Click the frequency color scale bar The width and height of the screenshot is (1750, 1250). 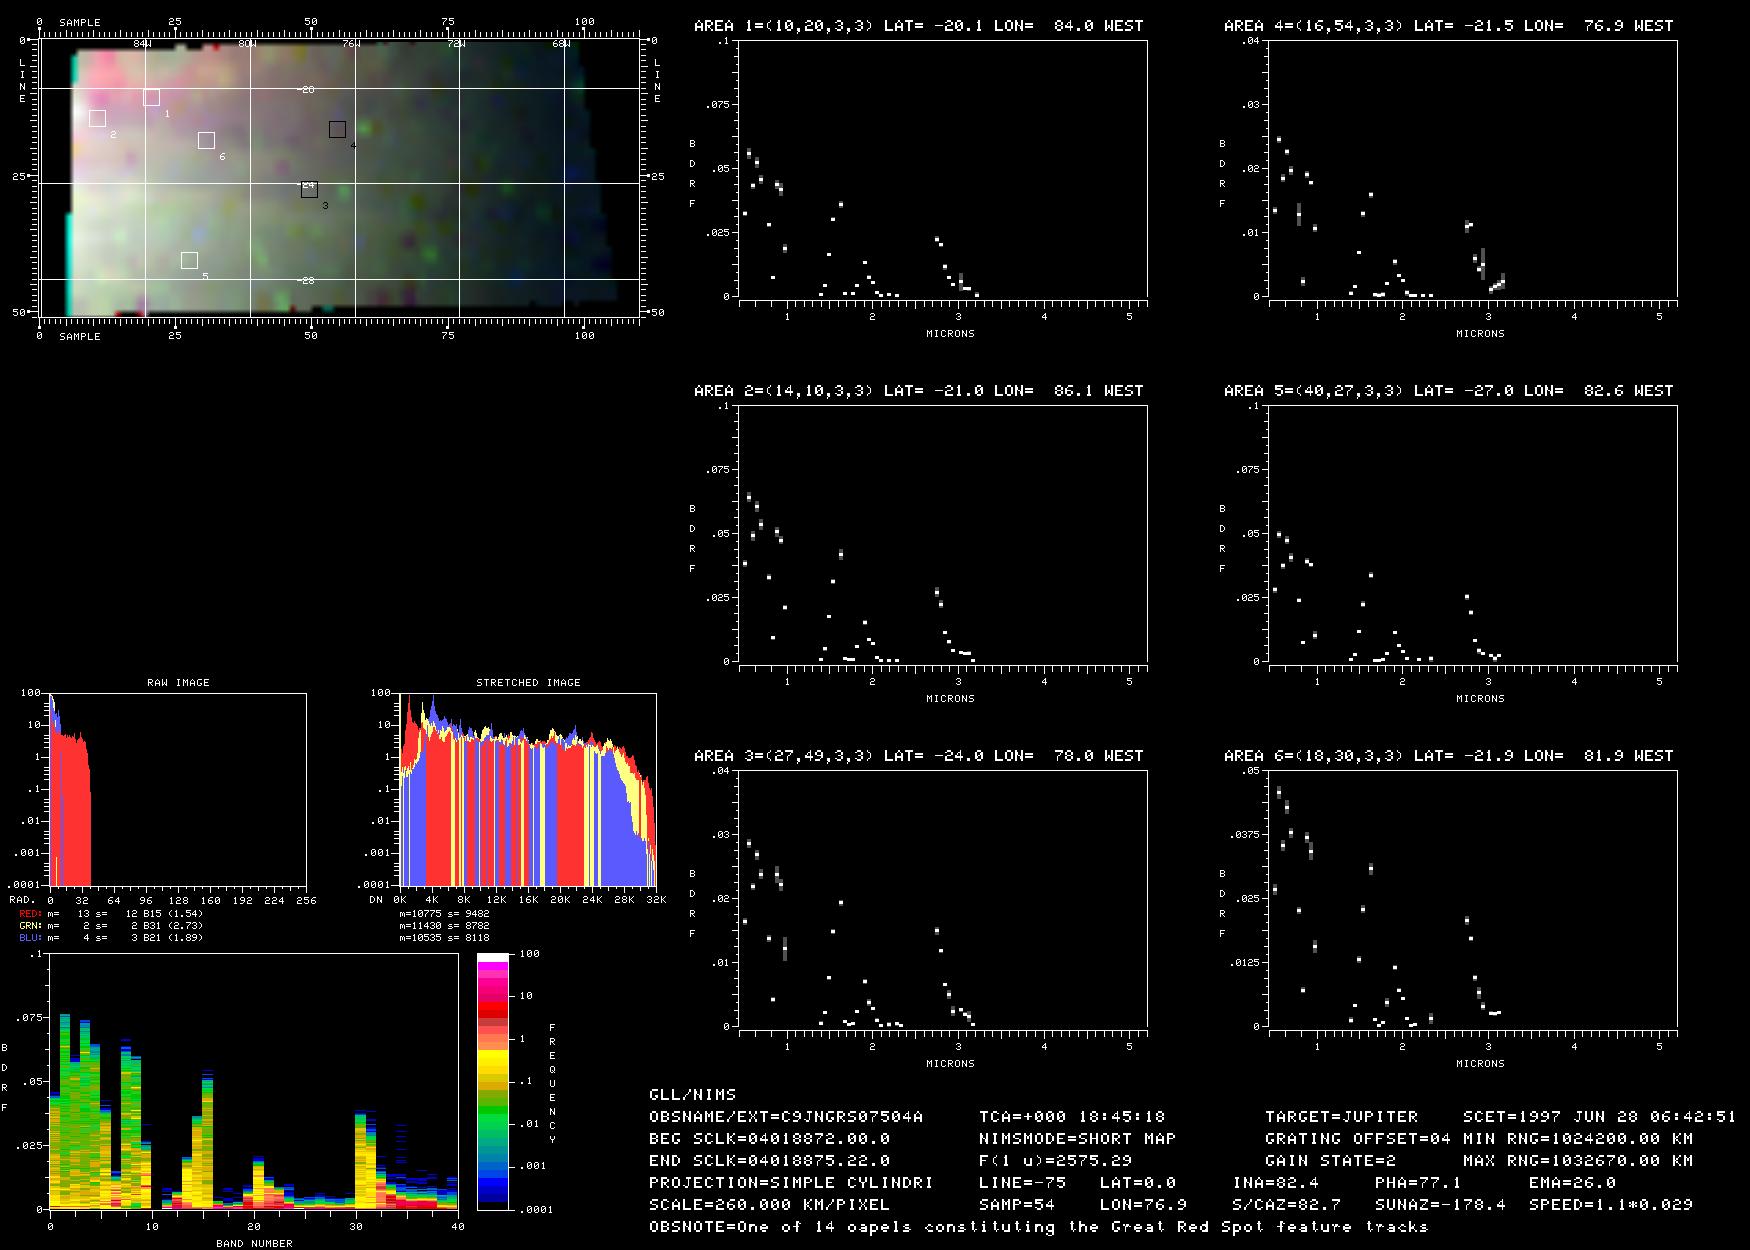(493, 1082)
